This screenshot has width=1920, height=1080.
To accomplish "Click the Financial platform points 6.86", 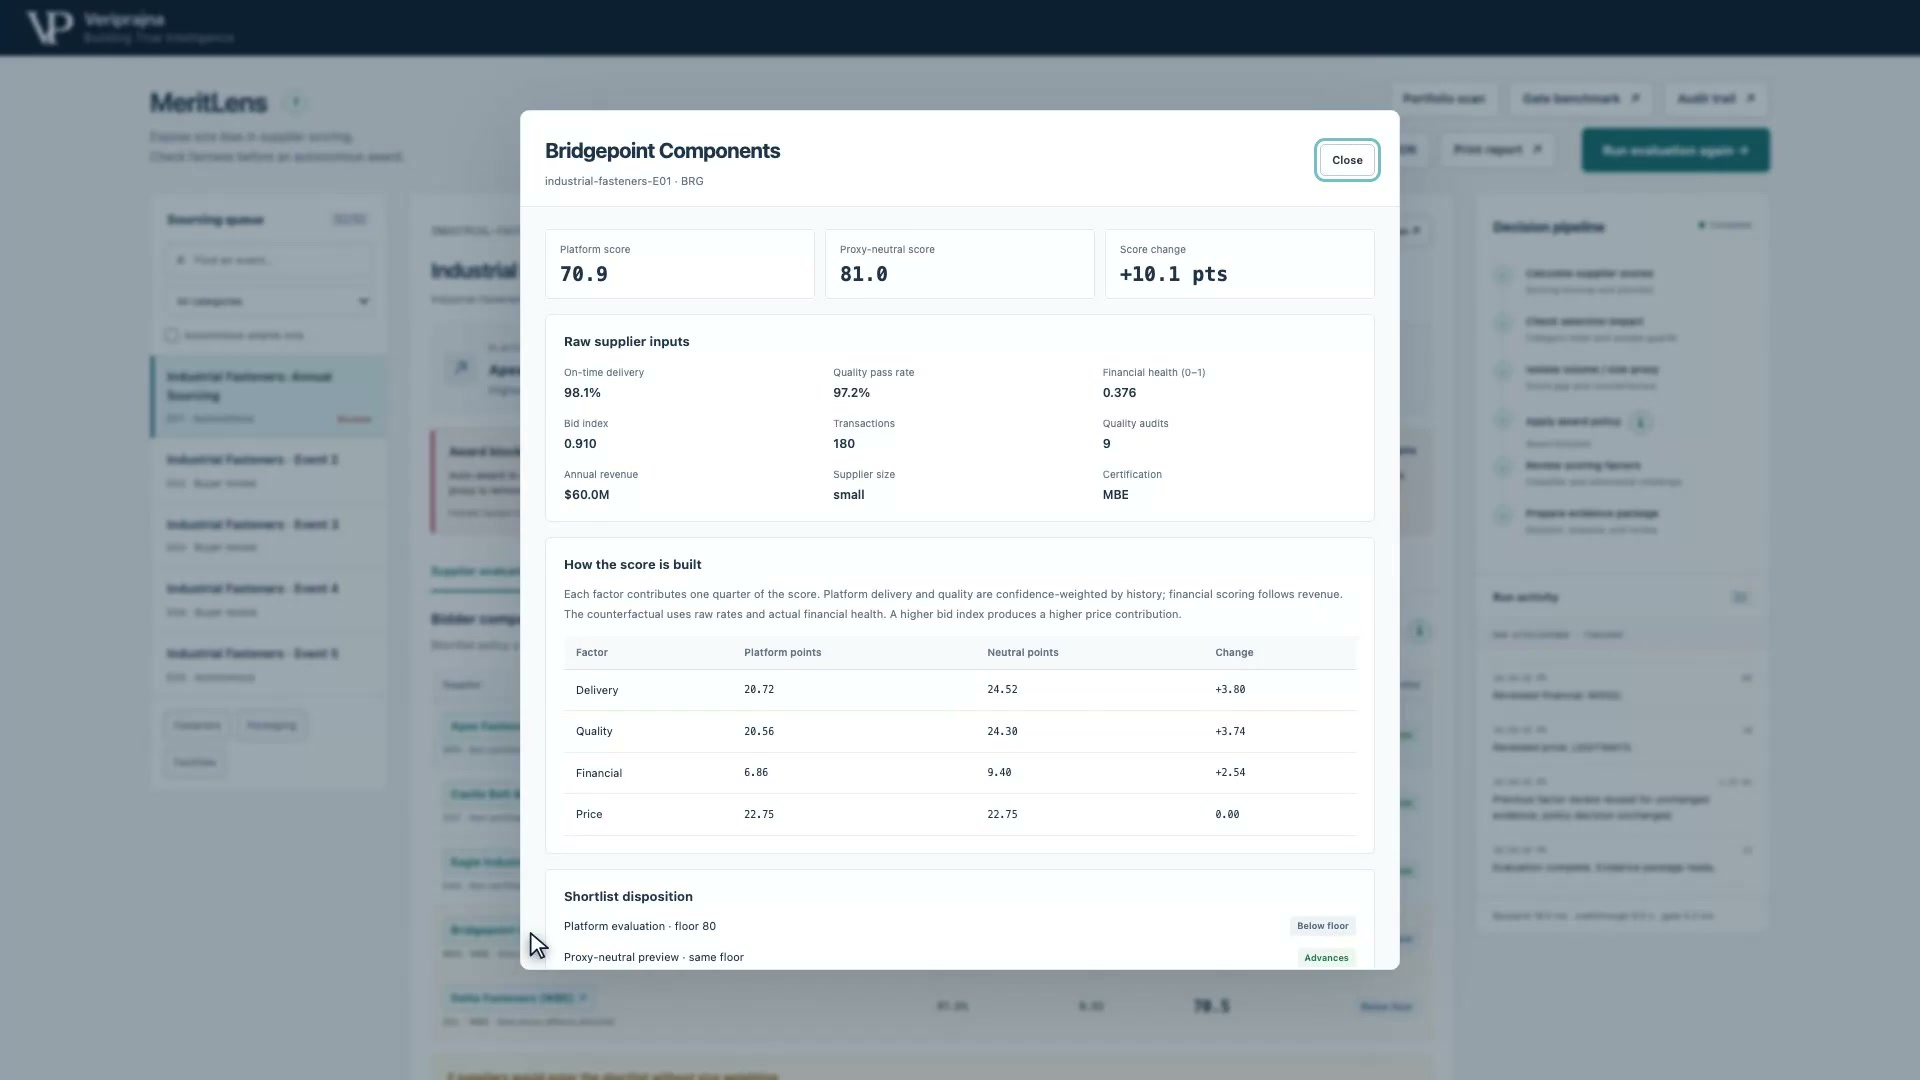I will pyautogui.click(x=756, y=773).
